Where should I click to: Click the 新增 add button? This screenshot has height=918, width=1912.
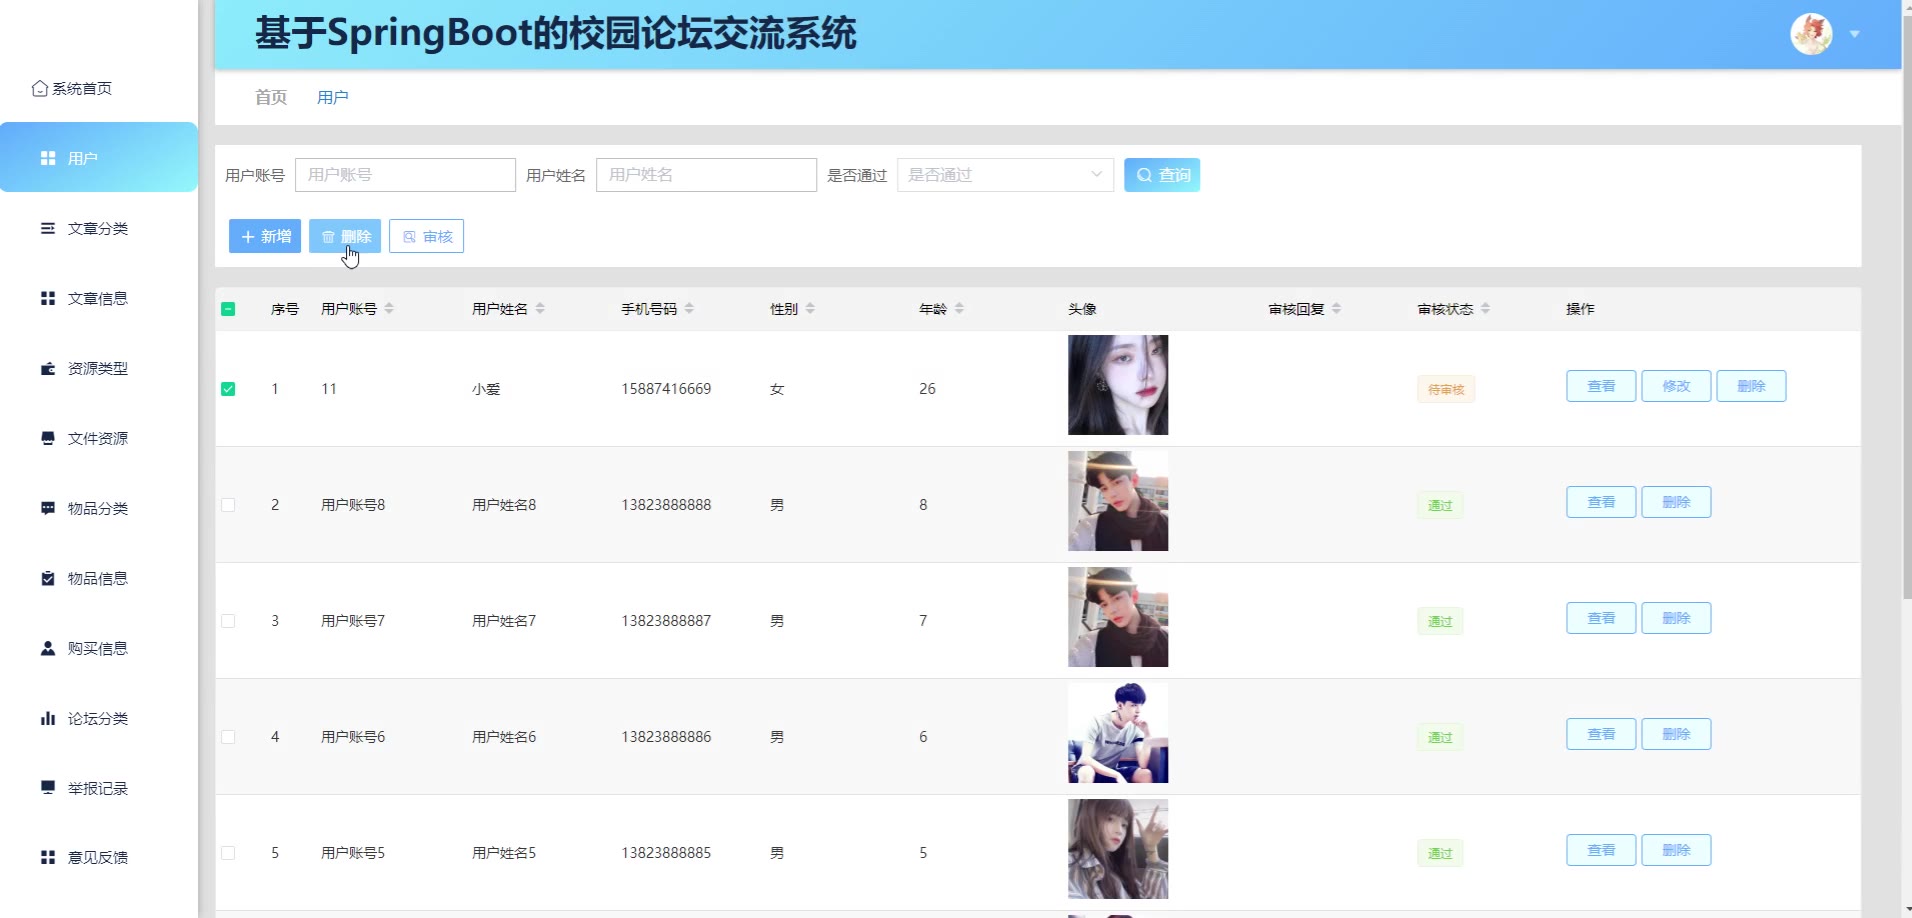tap(265, 237)
